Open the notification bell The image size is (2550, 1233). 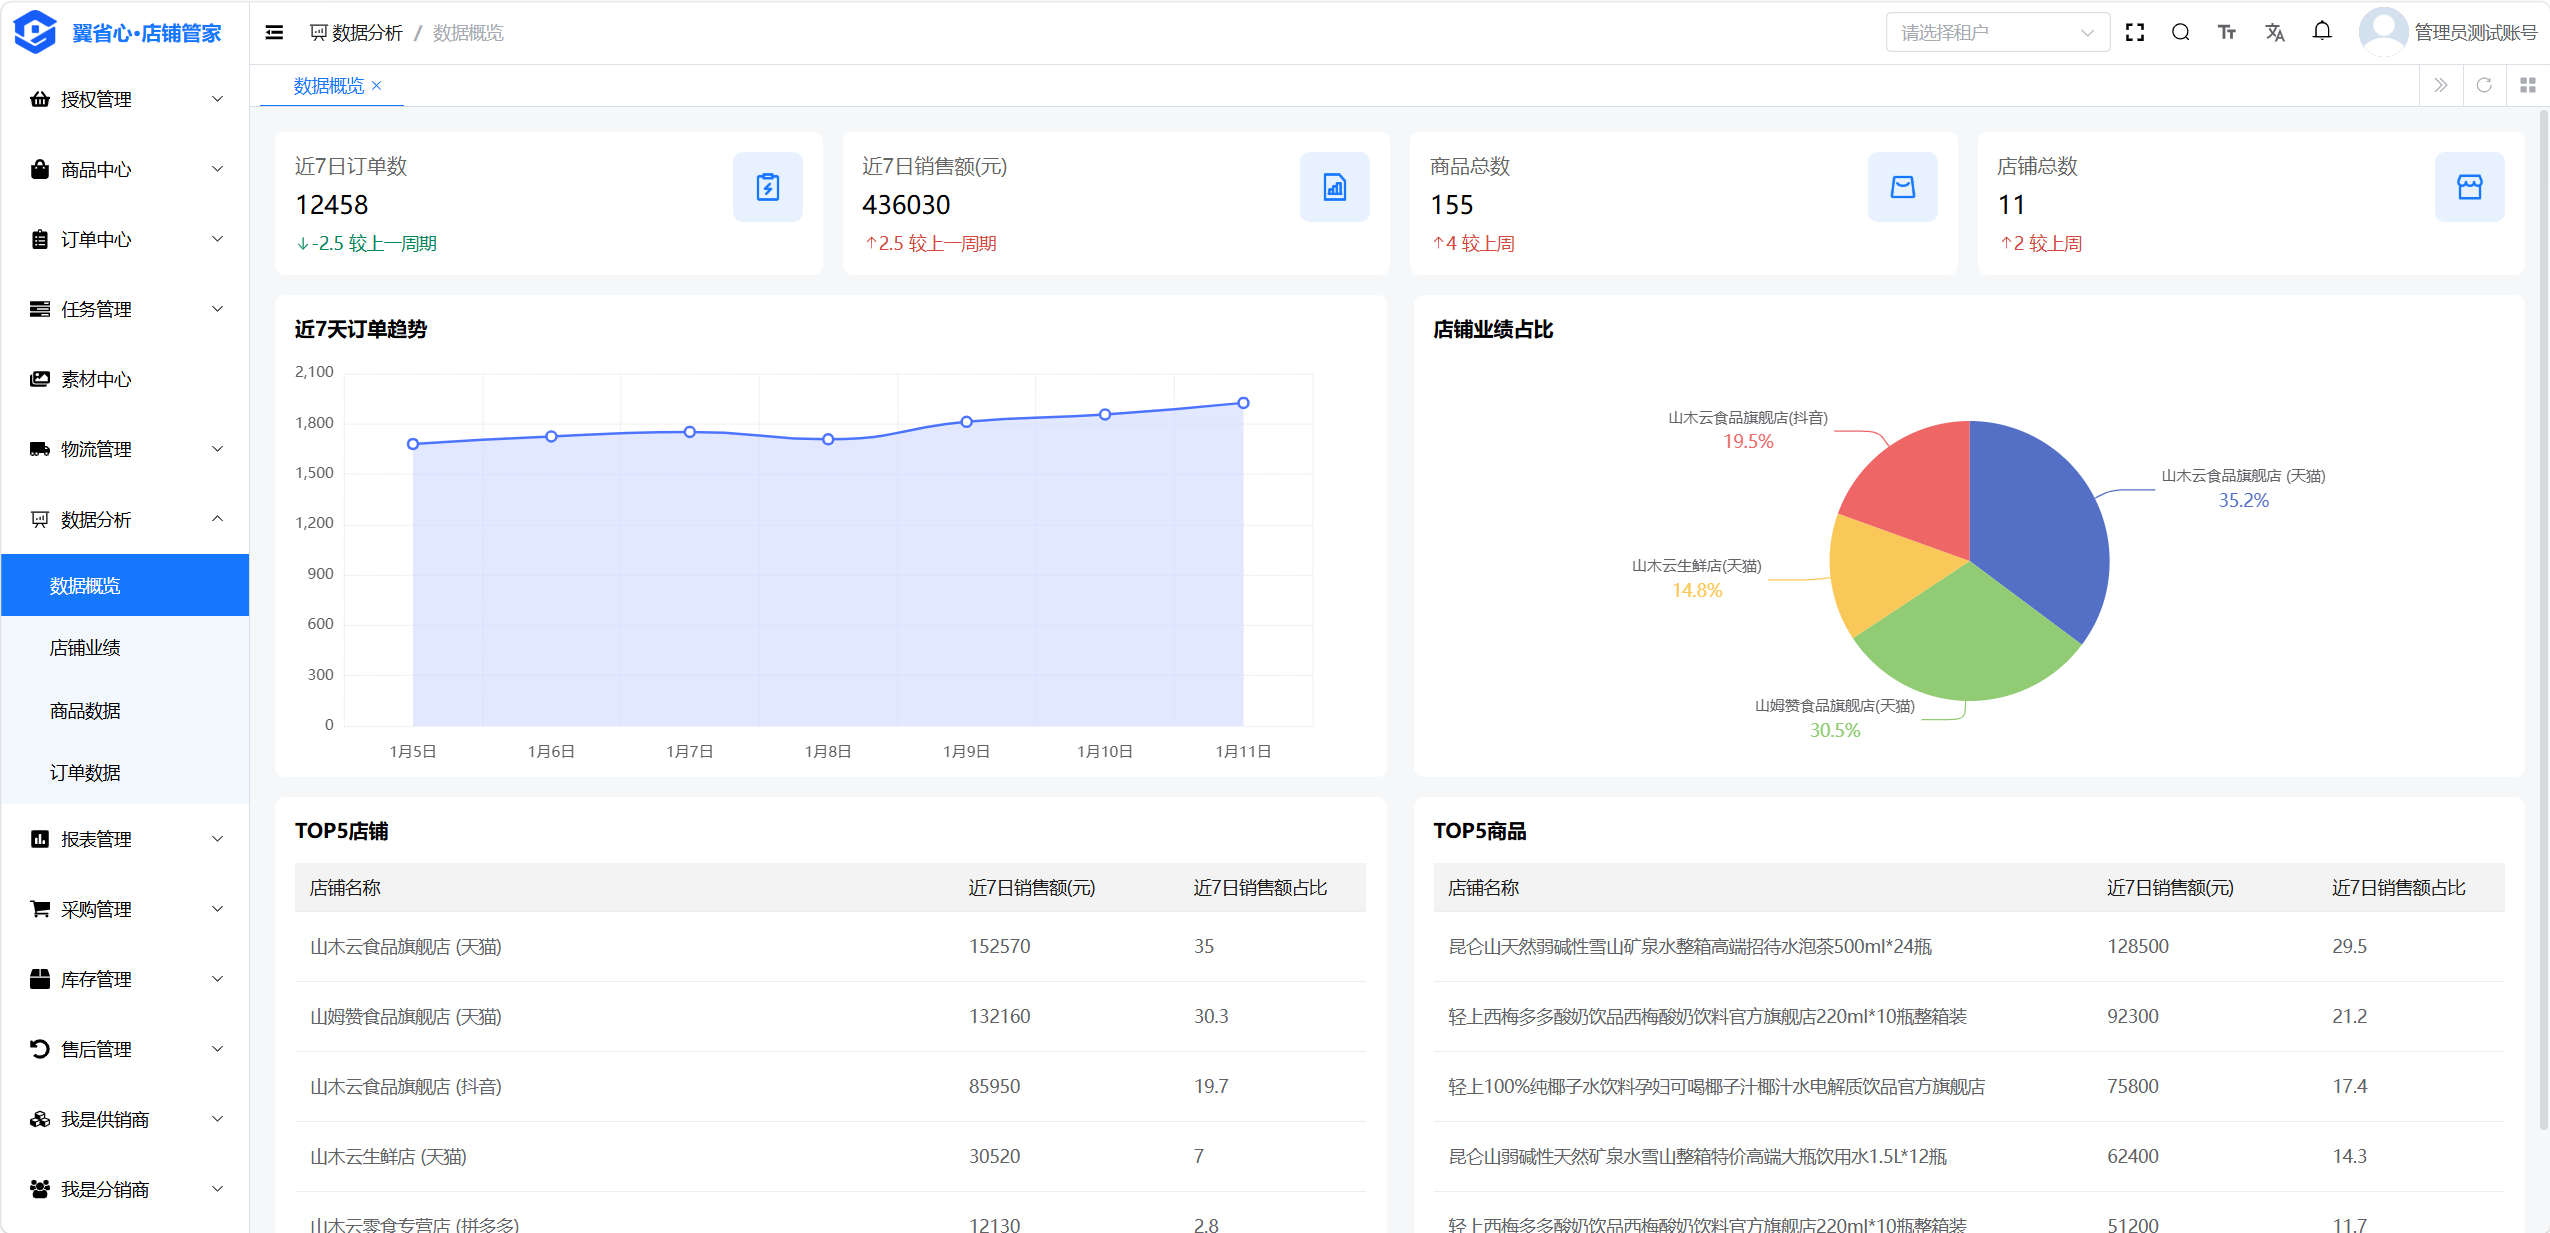[2322, 31]
